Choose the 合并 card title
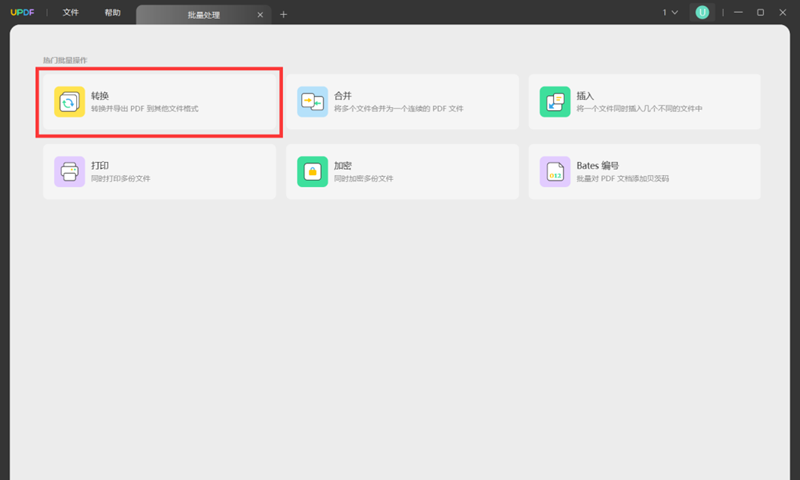 (343, 96)
